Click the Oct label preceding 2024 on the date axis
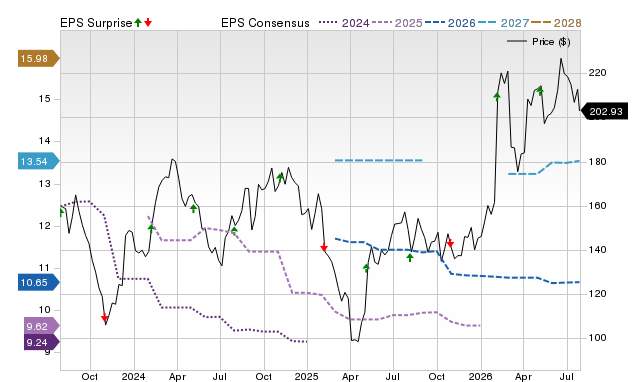 (90, 376)
